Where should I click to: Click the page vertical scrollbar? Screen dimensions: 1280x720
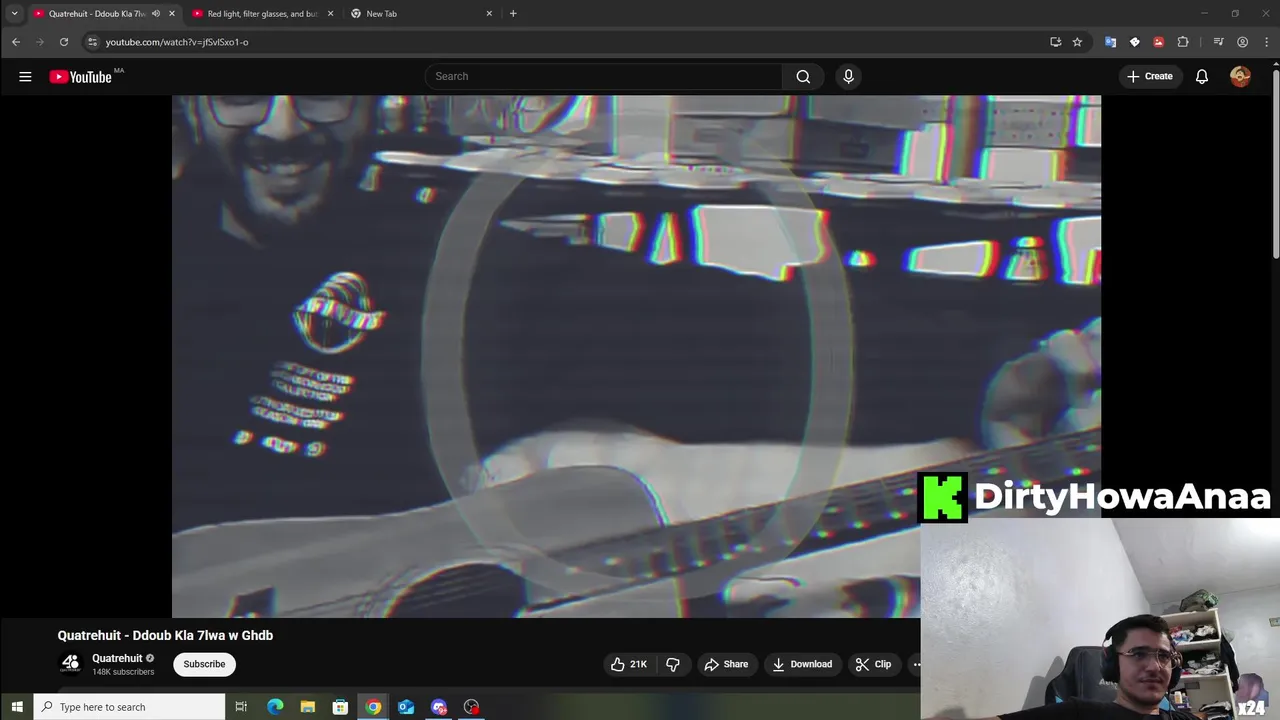[1275, 165]
